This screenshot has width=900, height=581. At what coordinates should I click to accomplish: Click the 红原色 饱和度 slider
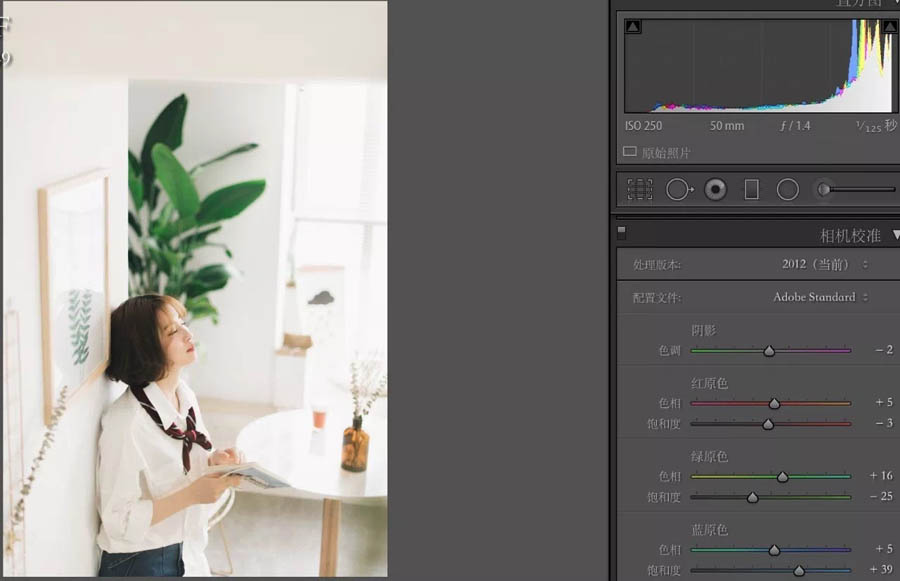pos(770,424)
